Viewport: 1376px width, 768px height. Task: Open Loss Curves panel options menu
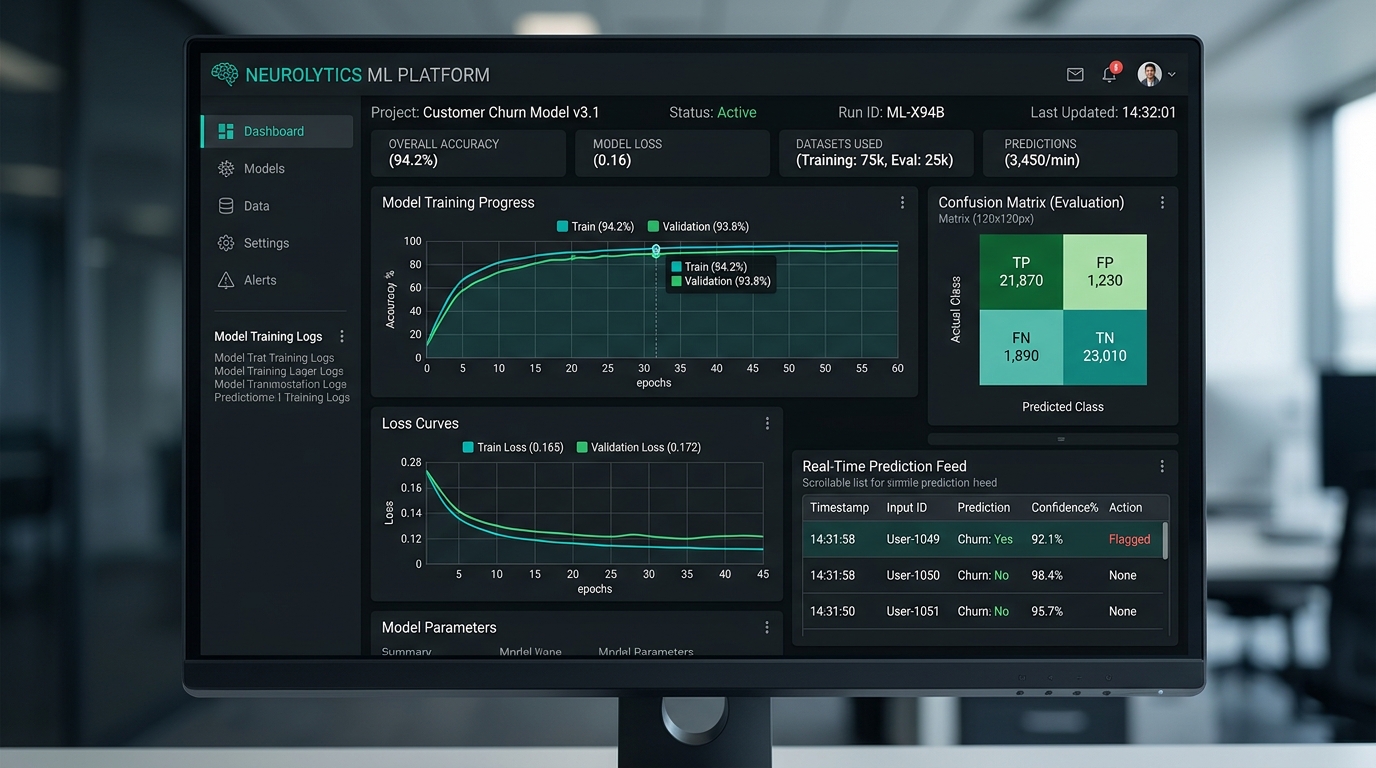[x=767, y=424]
